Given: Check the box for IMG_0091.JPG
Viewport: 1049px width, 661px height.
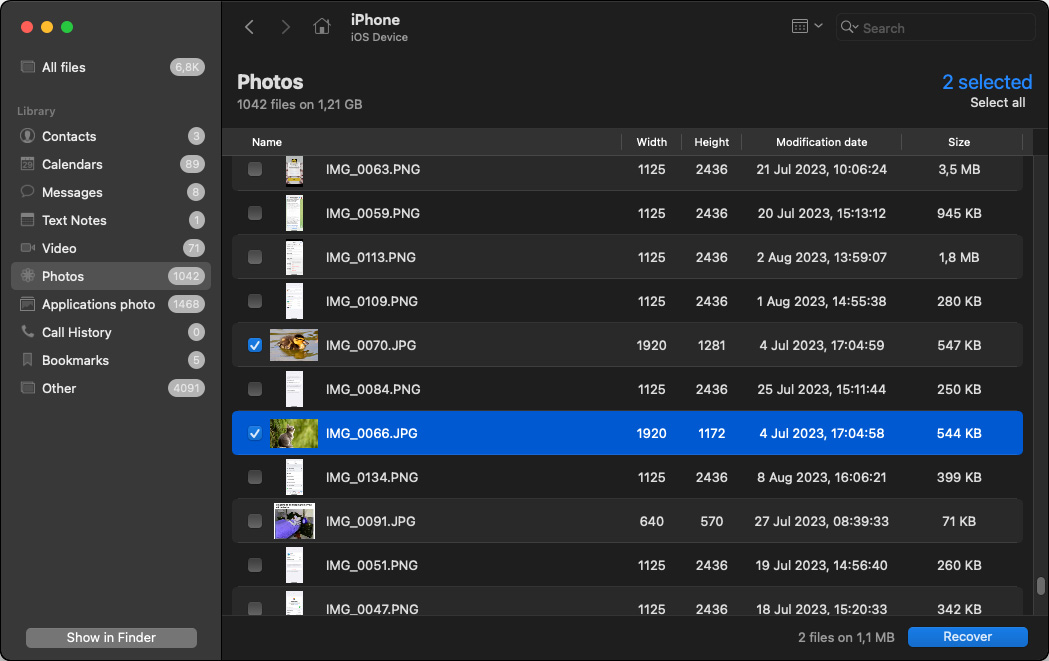Looking at the screenshot, I should [x=255, y=521].
